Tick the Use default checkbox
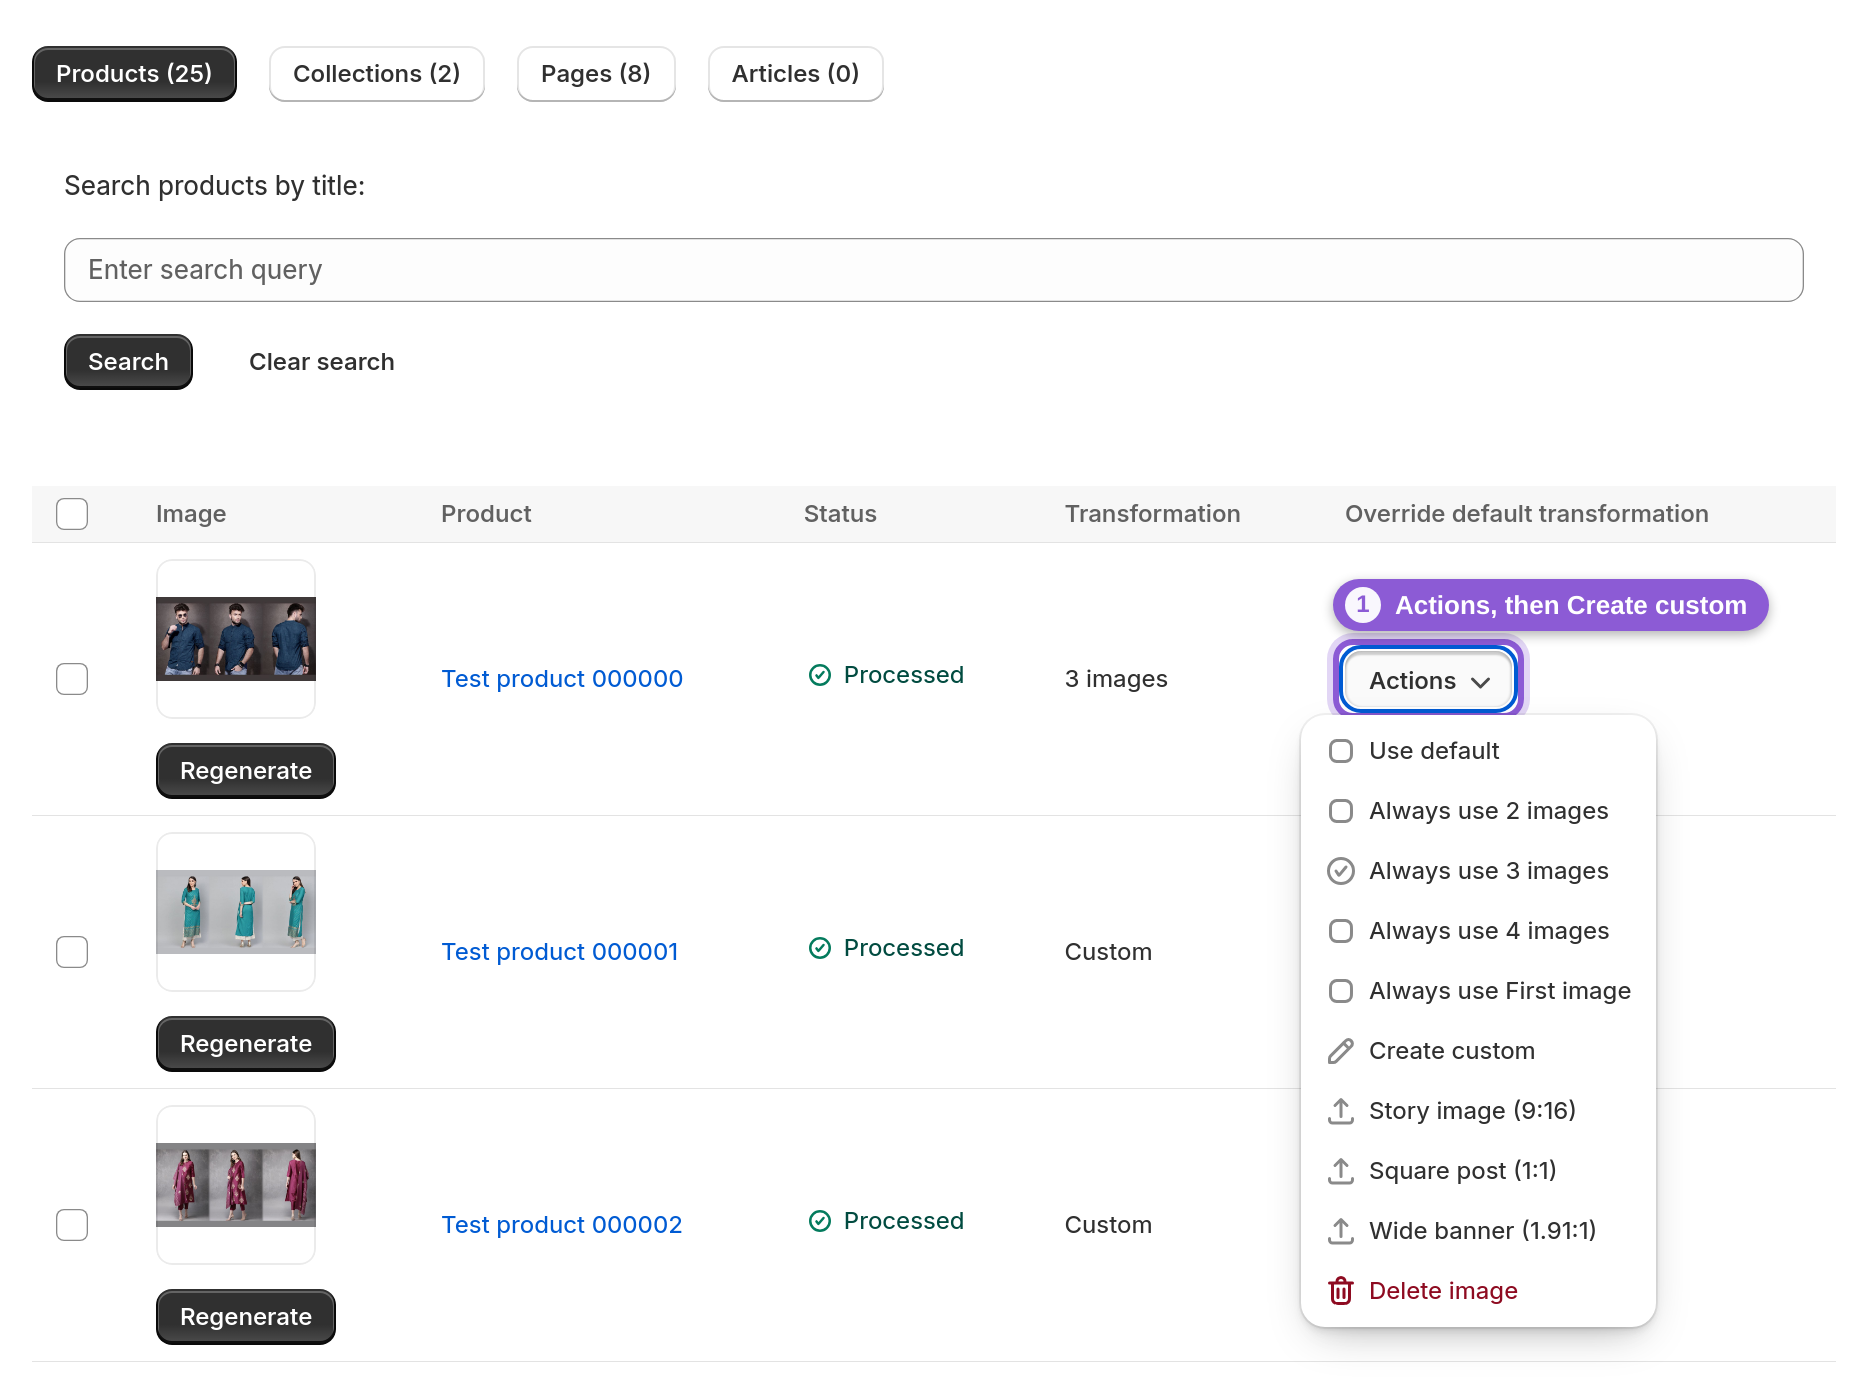This screenshot has height=1394, width=1868. 1340,751
